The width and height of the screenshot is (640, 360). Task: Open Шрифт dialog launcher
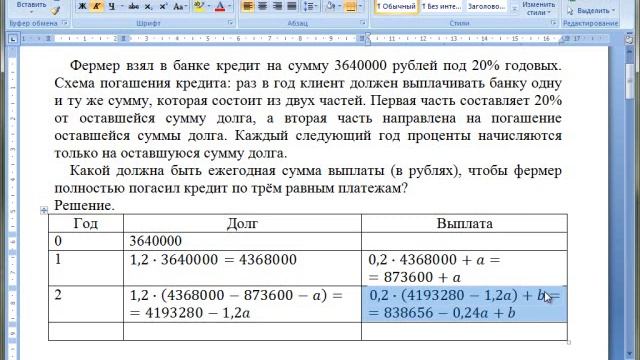pyautogui.click(x=231, y=23)
